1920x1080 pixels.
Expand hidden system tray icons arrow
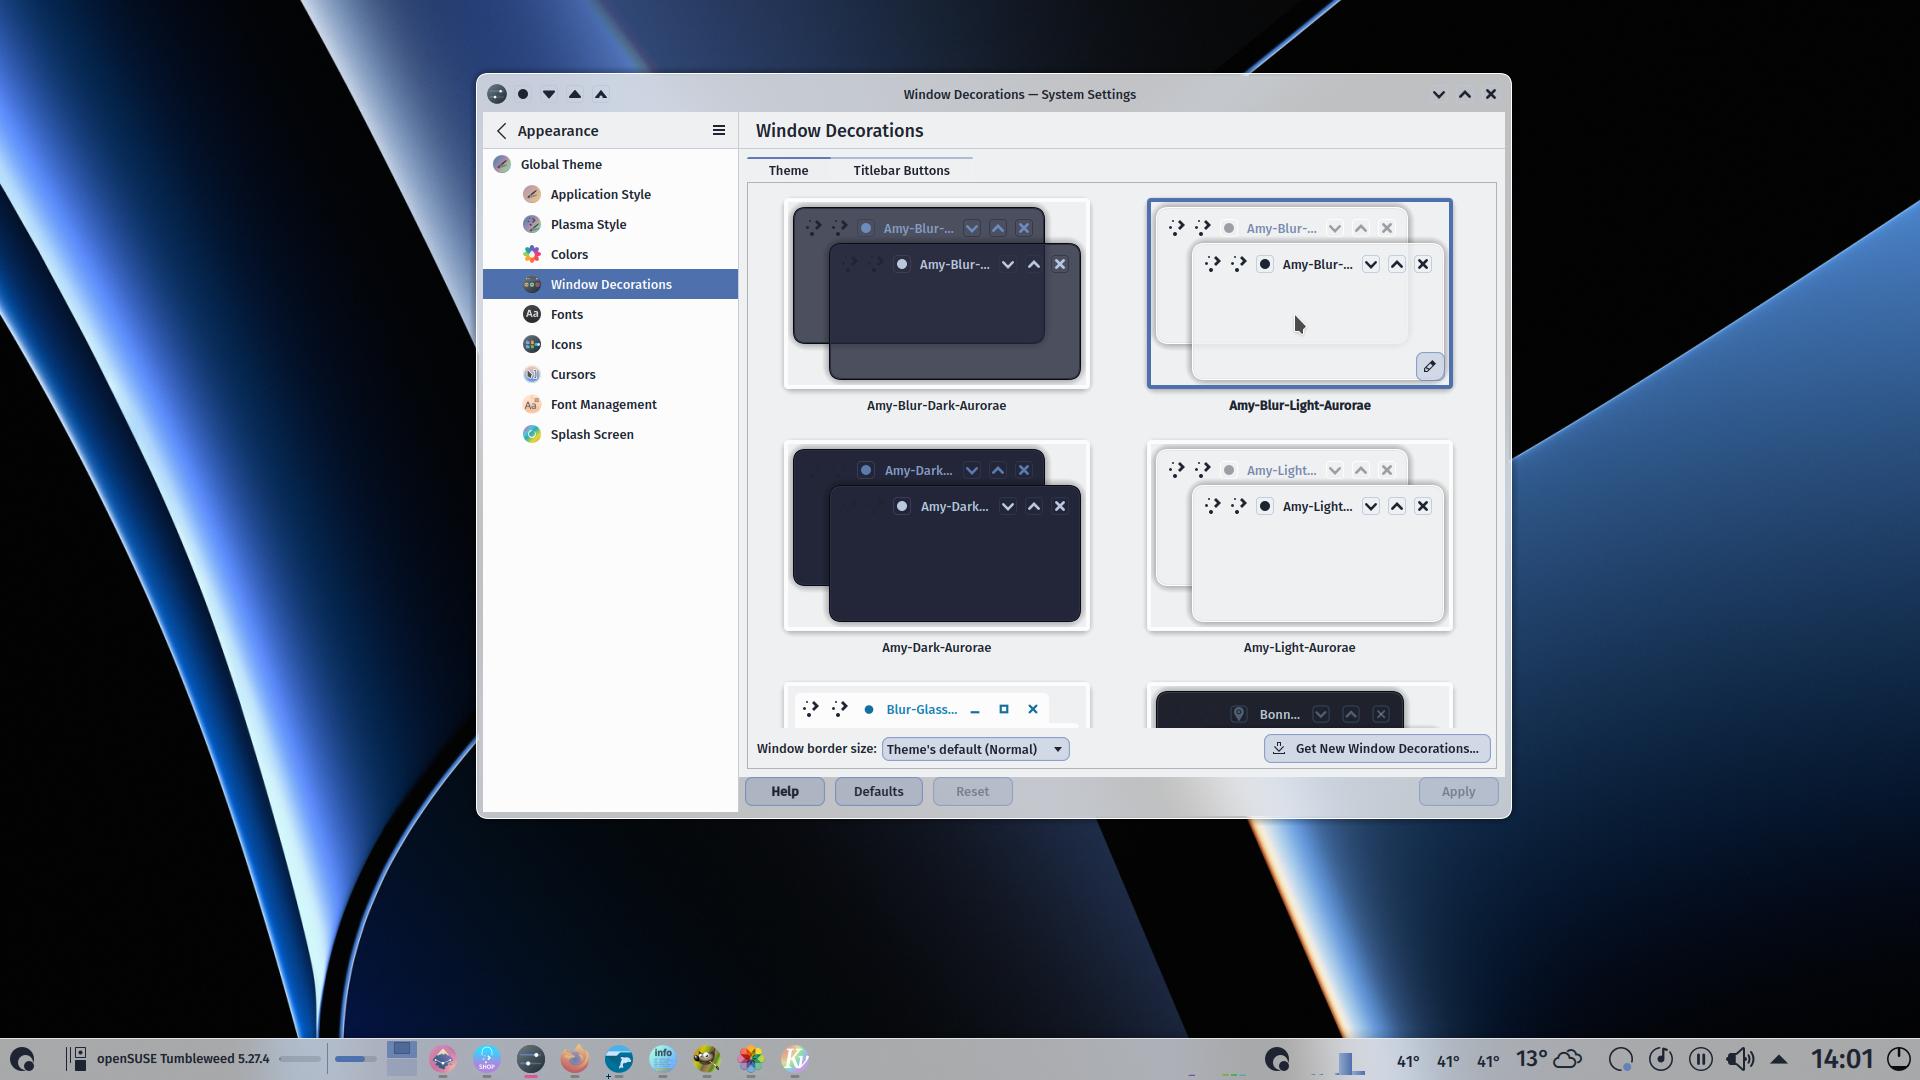(x=1779, y=1059)
